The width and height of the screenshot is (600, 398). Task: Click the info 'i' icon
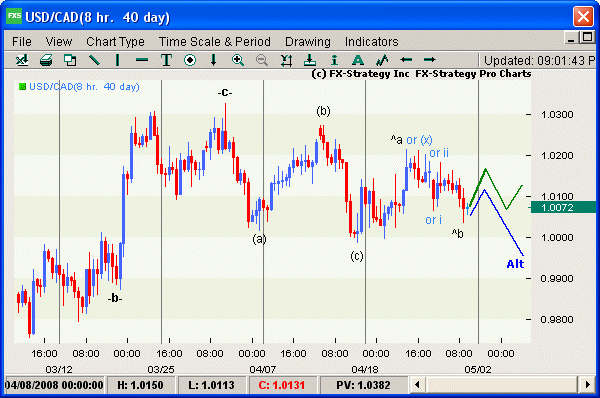334,60
